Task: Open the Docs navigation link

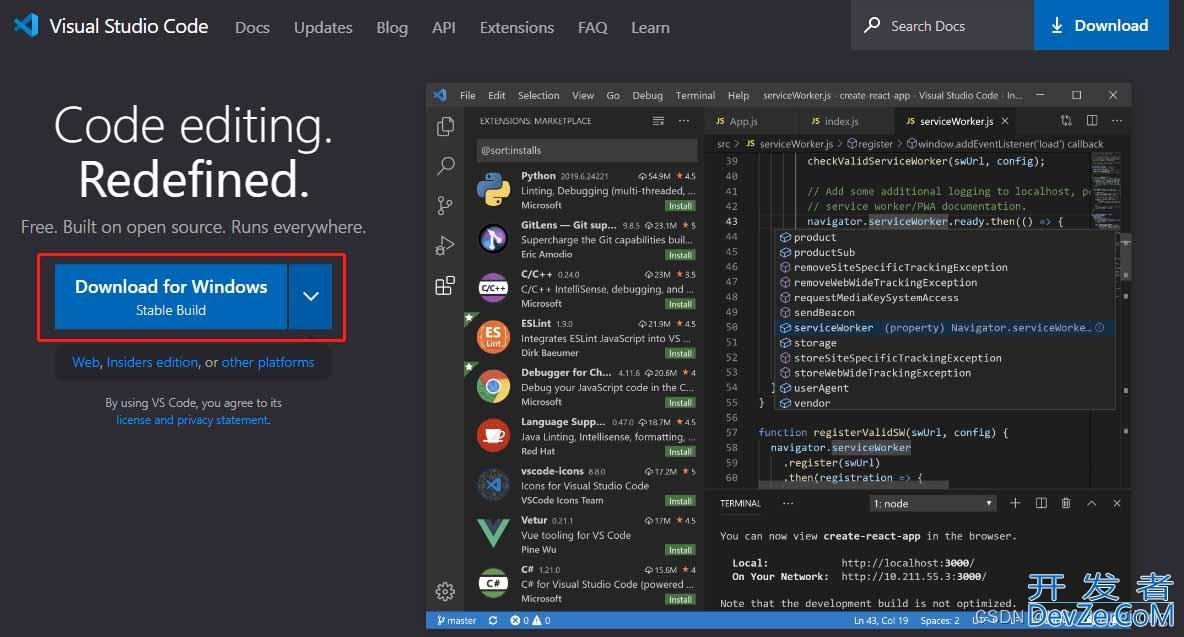Action: 252,27
